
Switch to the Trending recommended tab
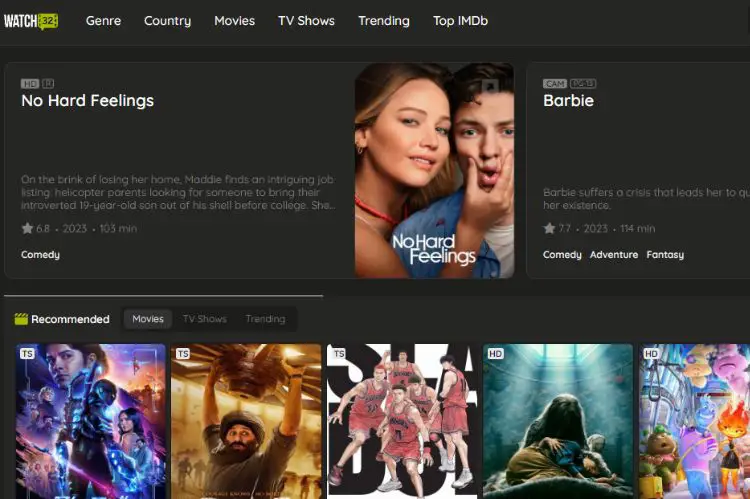click(x=265, y=319)
